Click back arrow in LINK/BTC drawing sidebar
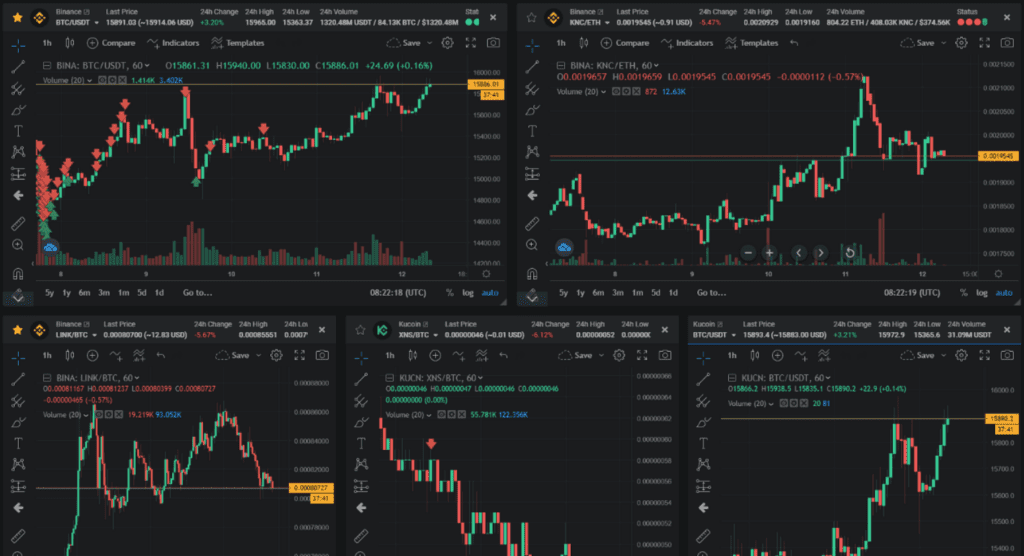 click(18, 508)
